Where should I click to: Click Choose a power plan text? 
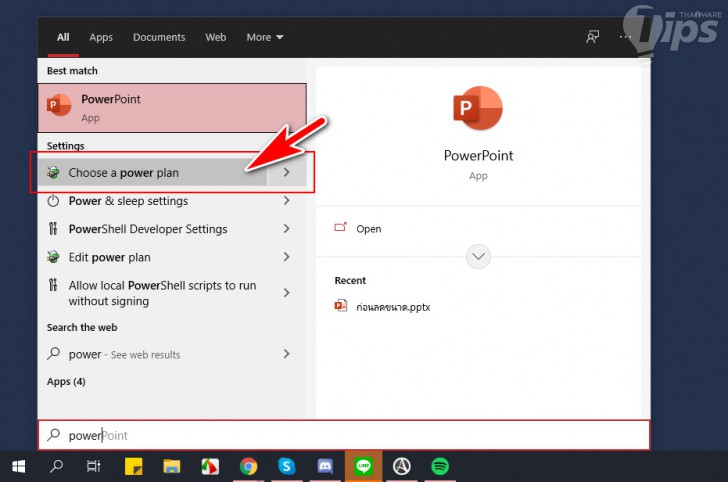coord(124,173)
